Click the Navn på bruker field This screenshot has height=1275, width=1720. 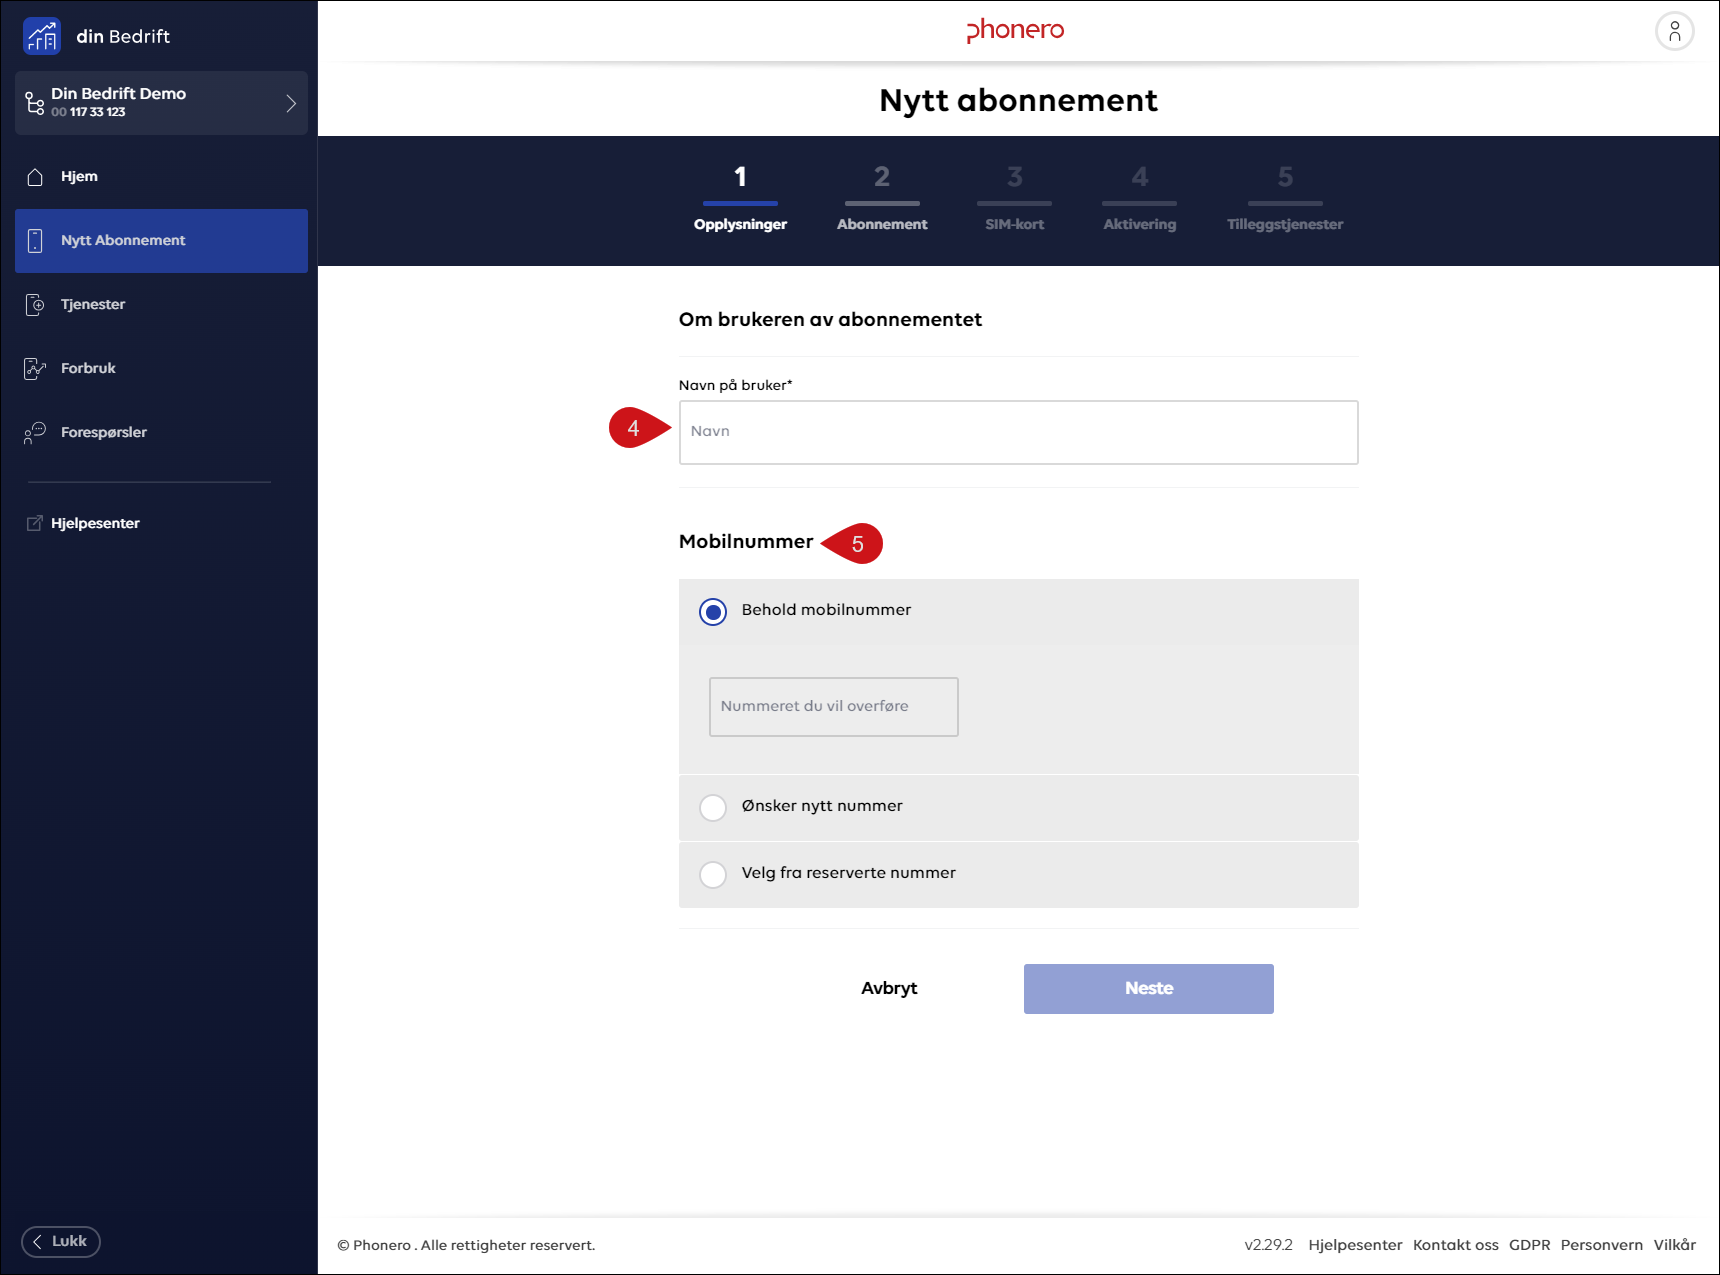(x=1018, y=432)
